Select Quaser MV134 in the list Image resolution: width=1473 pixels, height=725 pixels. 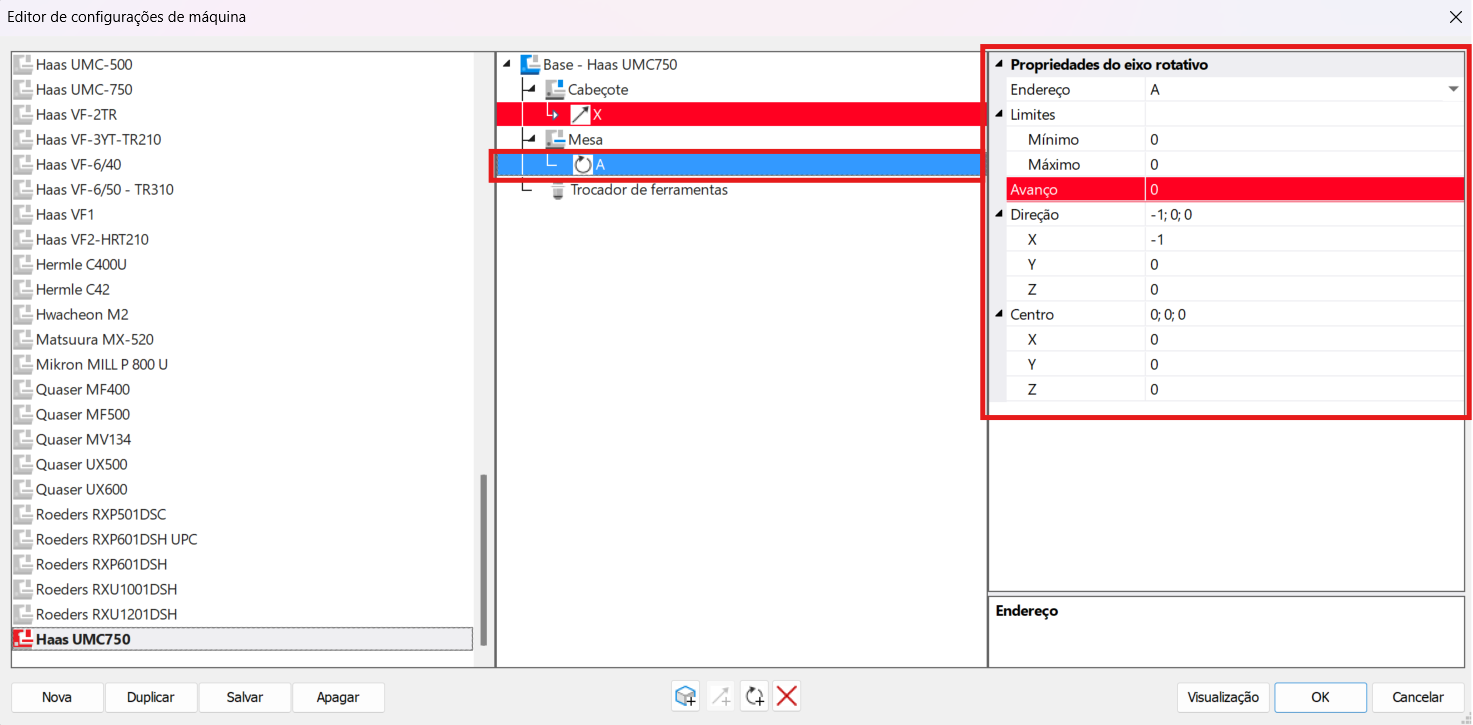click(x=83, y=440)
